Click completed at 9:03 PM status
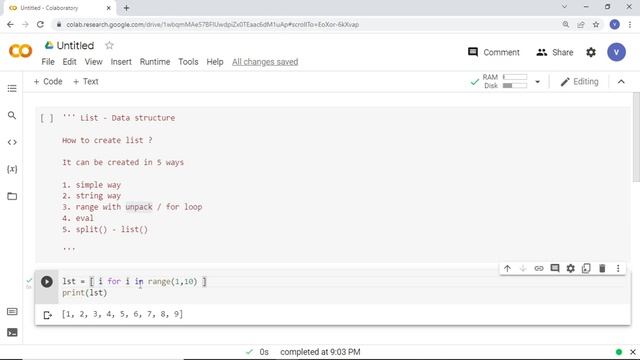640x360 pixels. [x=320, y=352]
